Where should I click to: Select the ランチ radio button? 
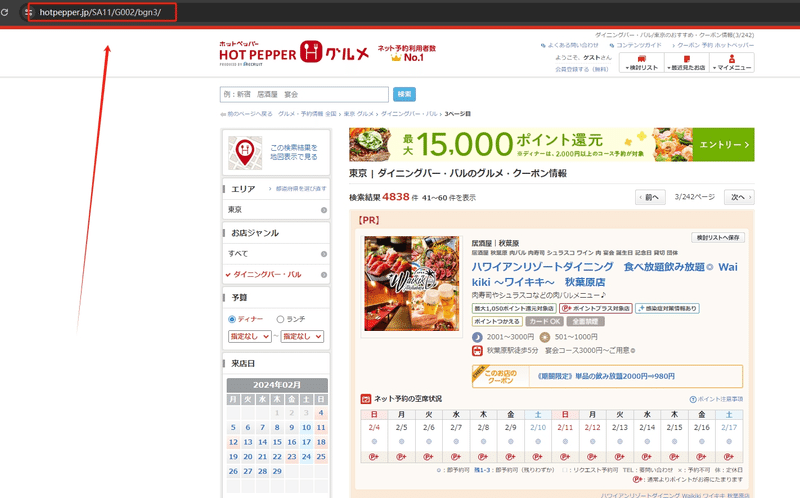click(280, 319)
